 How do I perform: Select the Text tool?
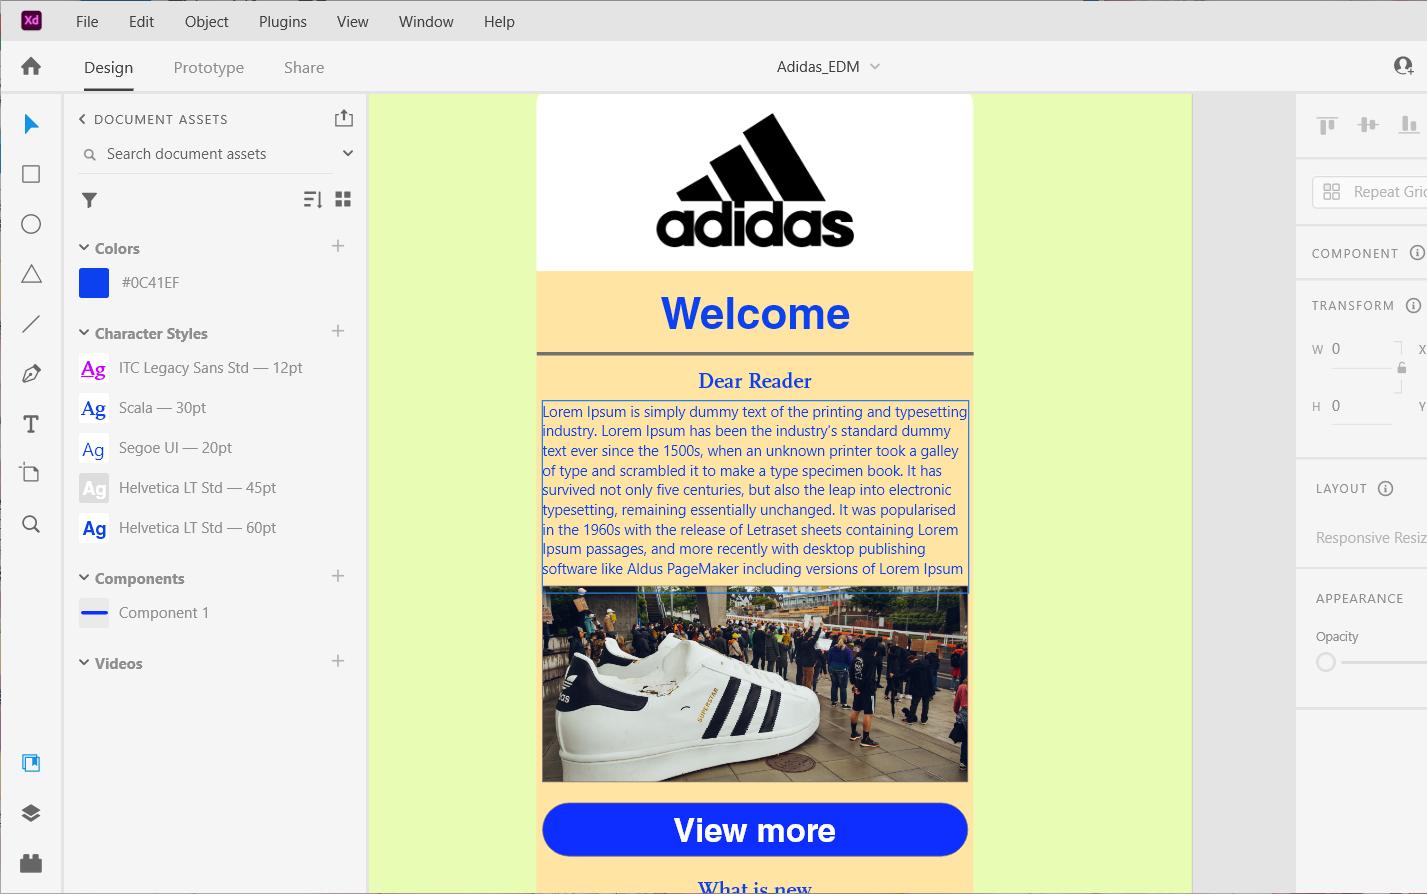pos(31,424)
